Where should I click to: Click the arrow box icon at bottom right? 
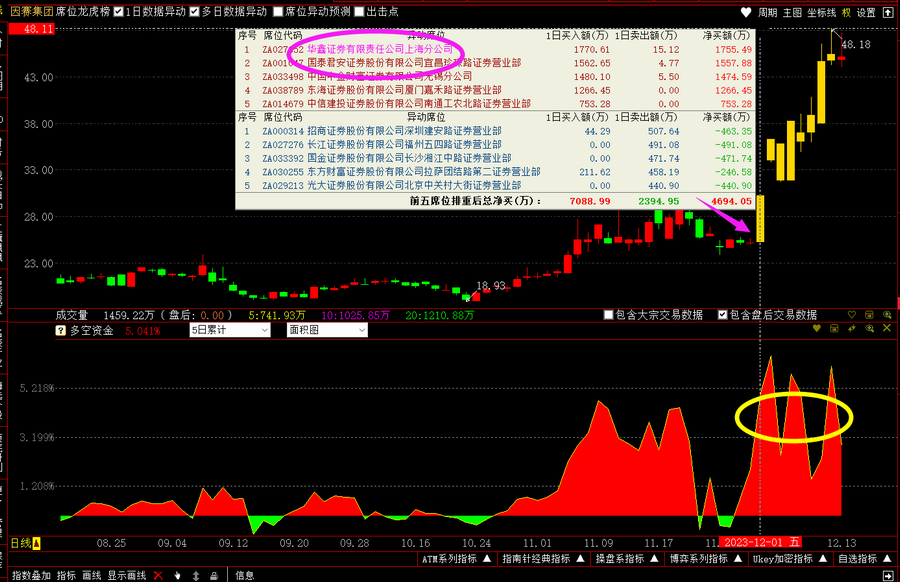pyautogui.click(x=887, y=575)
